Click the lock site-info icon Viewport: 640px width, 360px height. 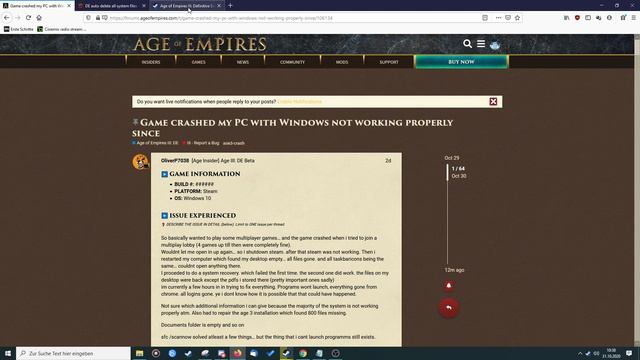(98, 18)
